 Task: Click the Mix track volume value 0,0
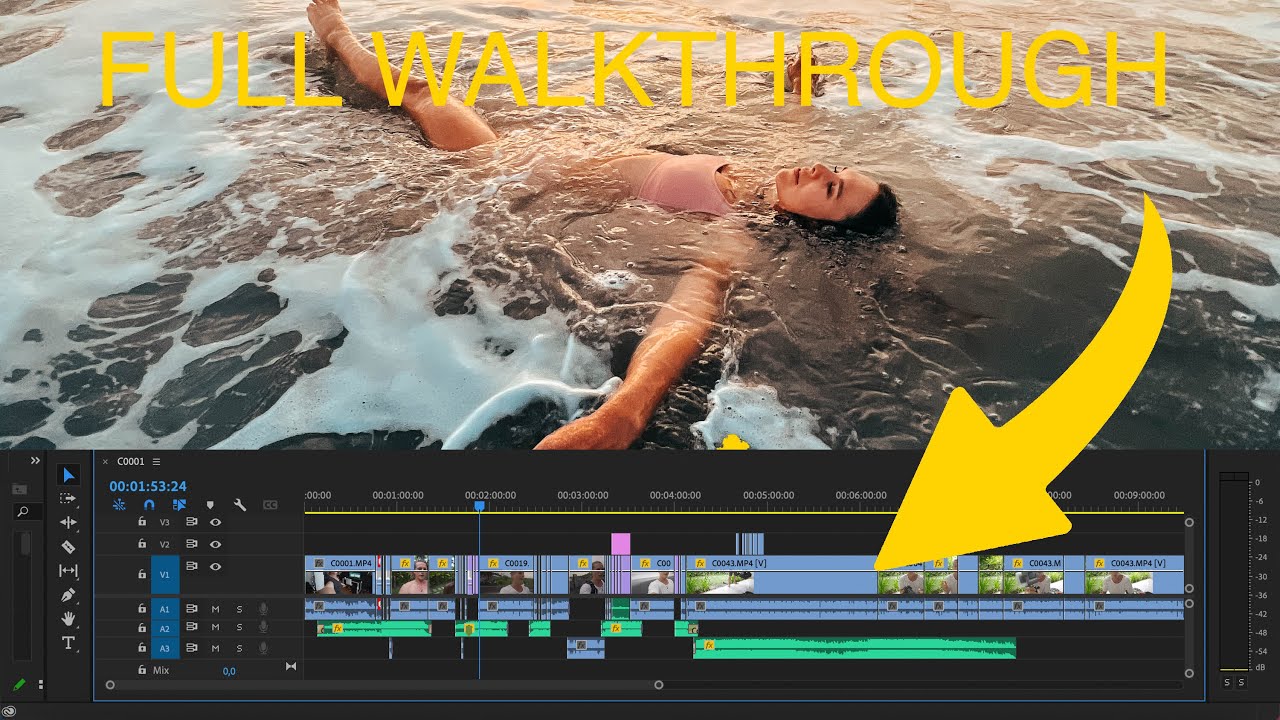click(229, 671)
